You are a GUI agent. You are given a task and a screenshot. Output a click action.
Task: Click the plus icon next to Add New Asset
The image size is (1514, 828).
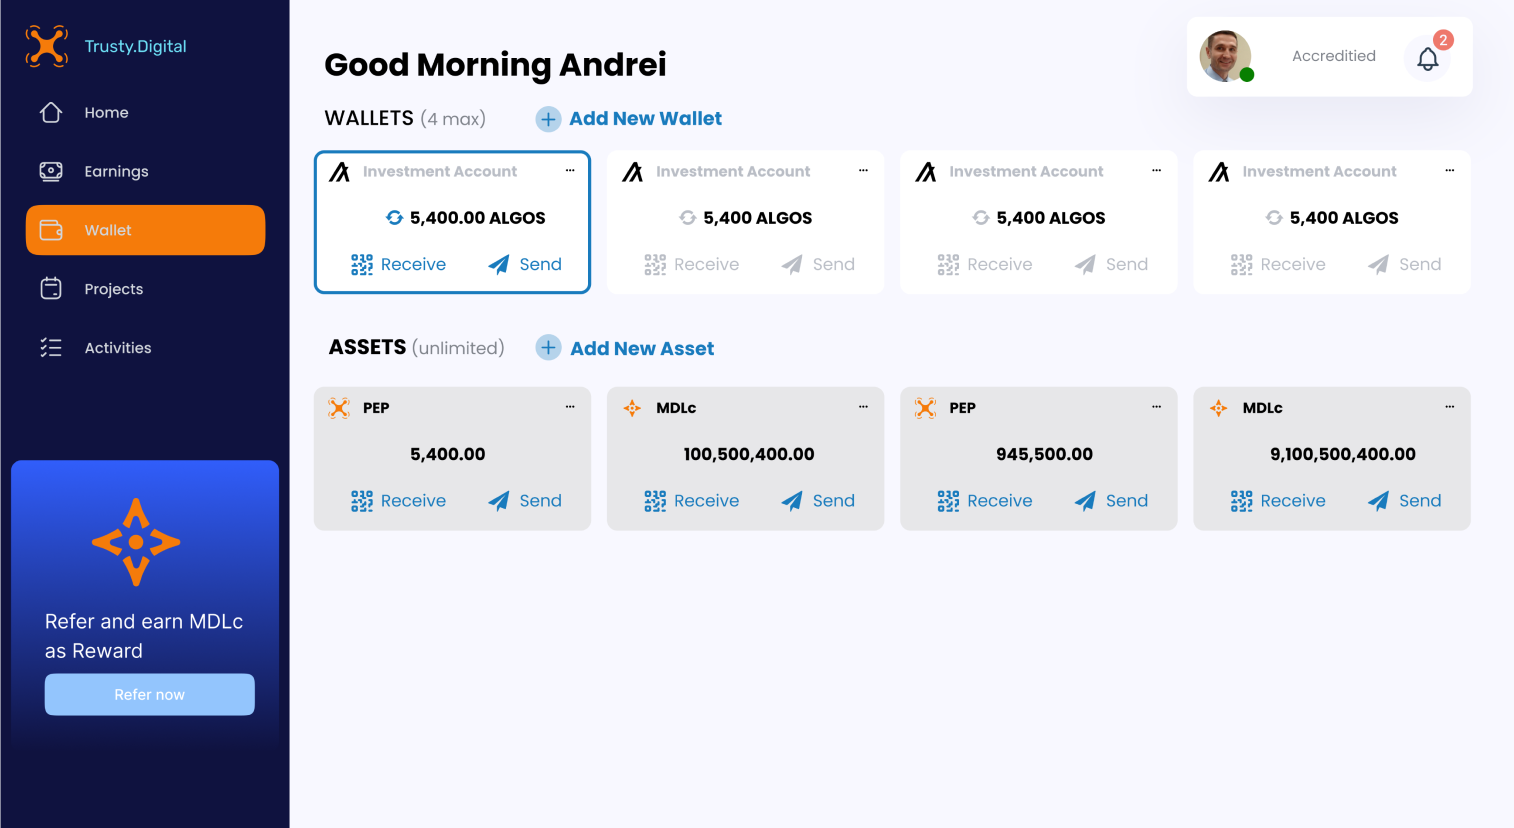pos(548,348)
